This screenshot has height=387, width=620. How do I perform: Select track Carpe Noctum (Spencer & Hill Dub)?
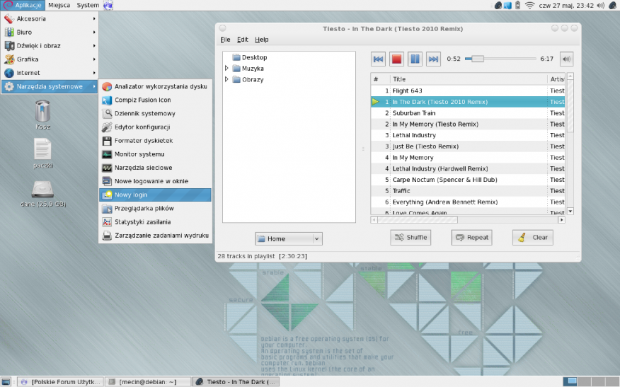[468, 179]
